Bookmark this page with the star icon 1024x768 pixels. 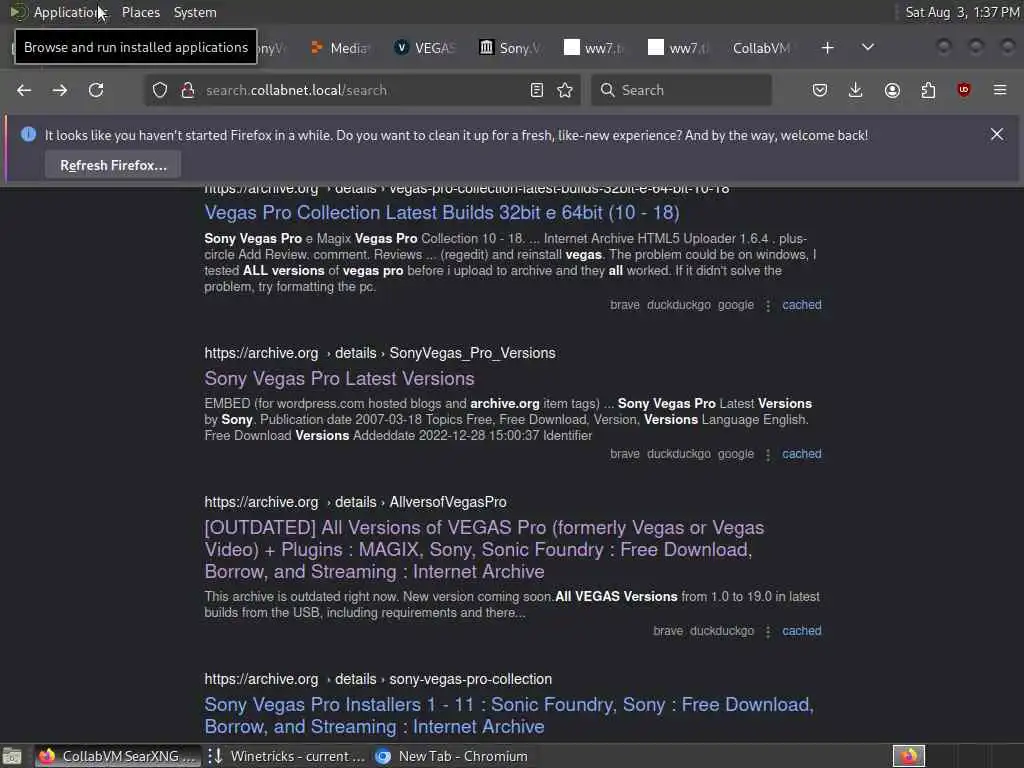565,90
